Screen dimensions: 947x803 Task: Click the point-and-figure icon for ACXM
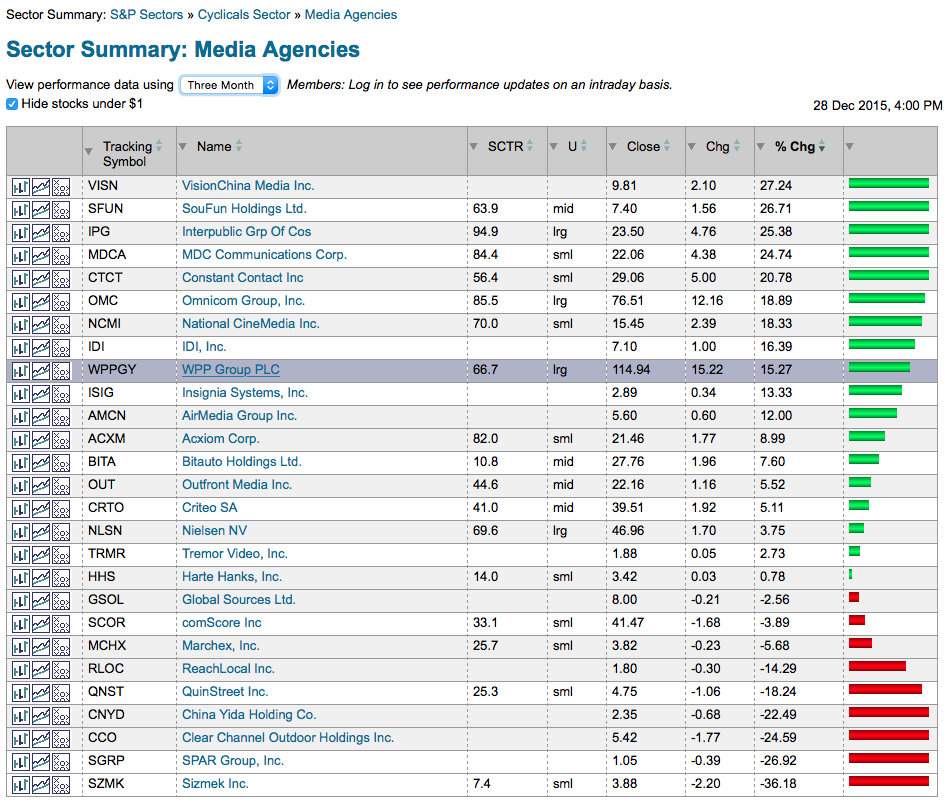pos(61,440)
